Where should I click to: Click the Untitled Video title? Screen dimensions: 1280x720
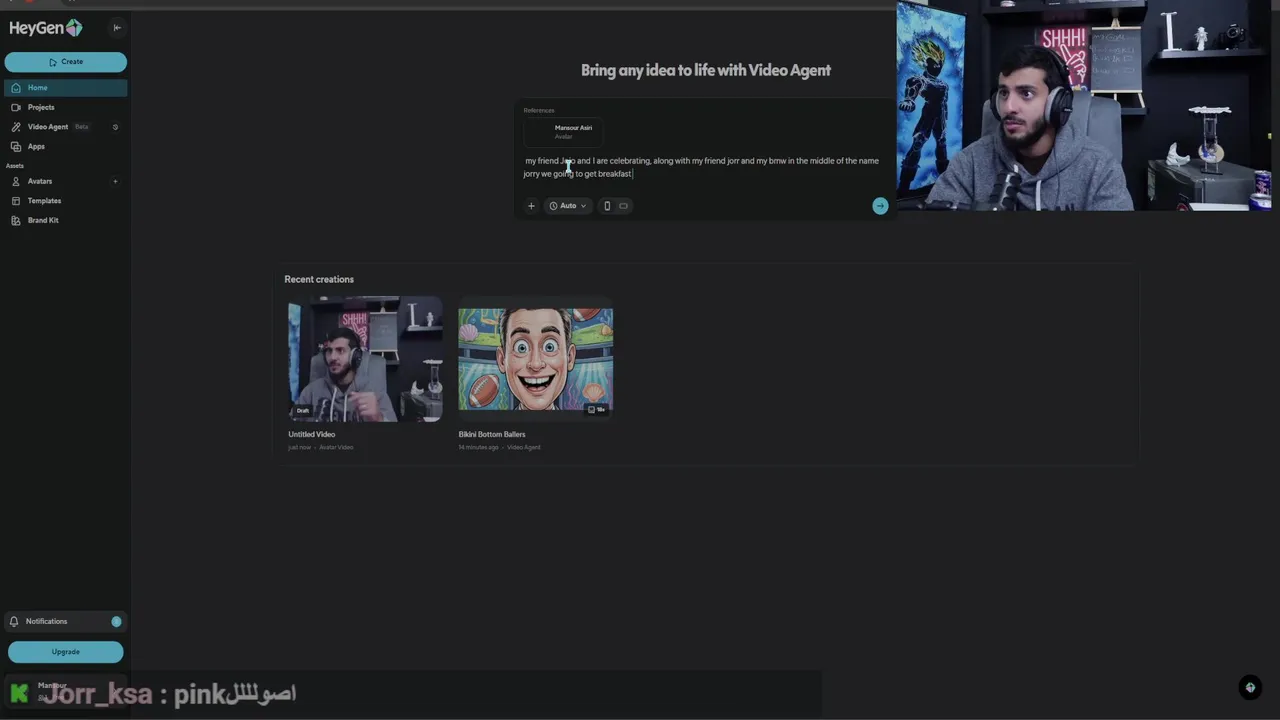(312, 435)
